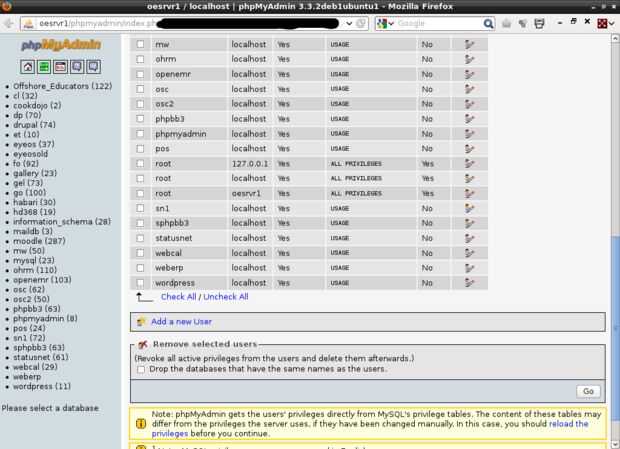The width and height of the screenshot is (620, 449).
Task: Click Go button to remove selected users
Action: click(x=588, y=391)
